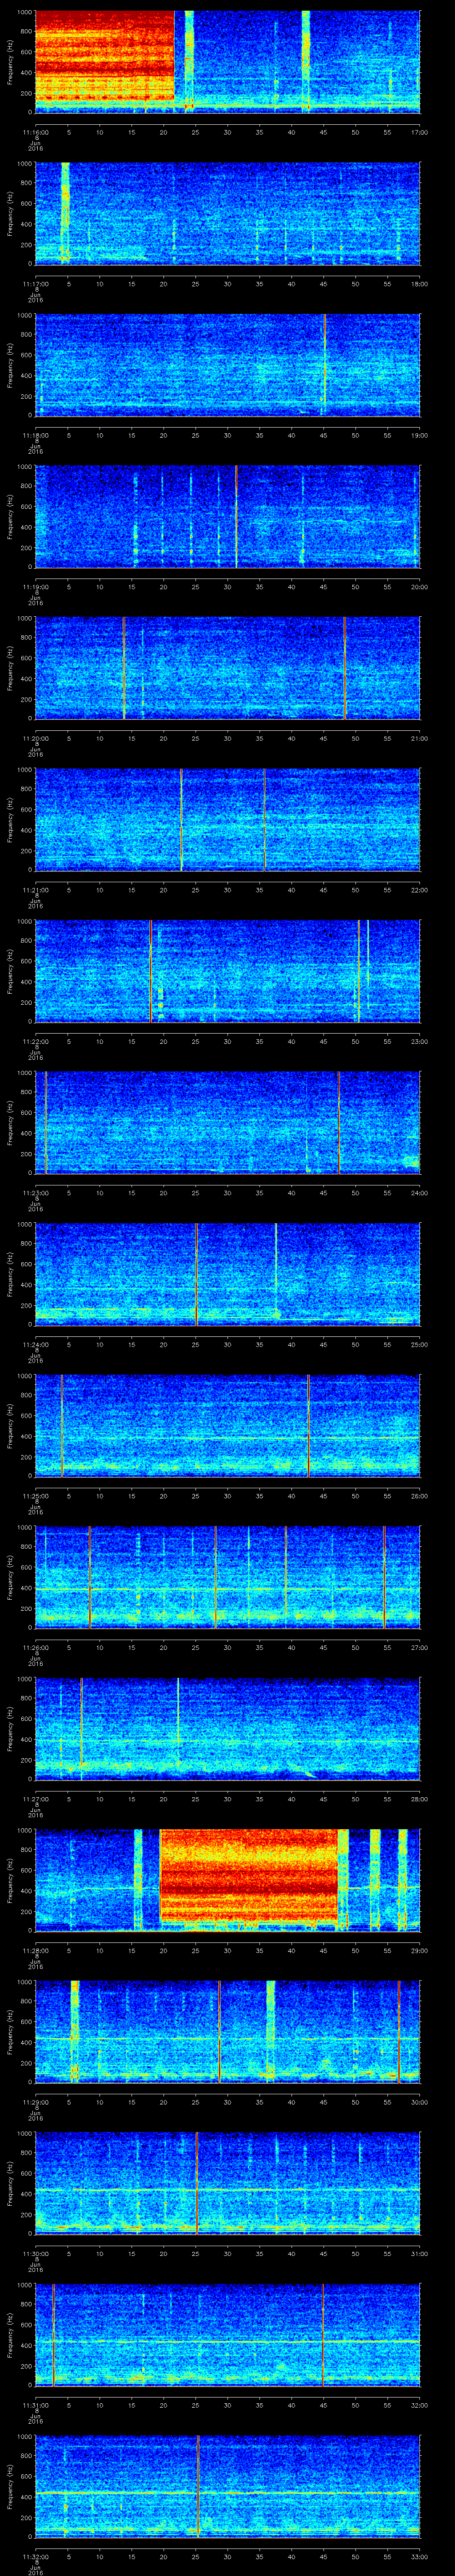Click the red noise burst in the 11:16 spectrogram

click(104, 56)
